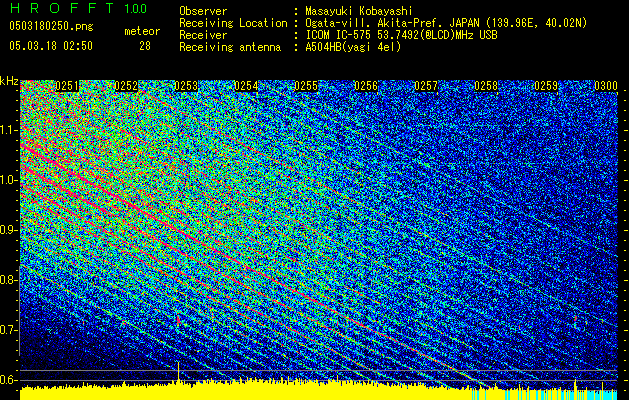Image resolution: width=629 pixels, height=400 pixels.
Task: Click the ICOM IC-575 receiver text
Action: (x=401, y=35)
